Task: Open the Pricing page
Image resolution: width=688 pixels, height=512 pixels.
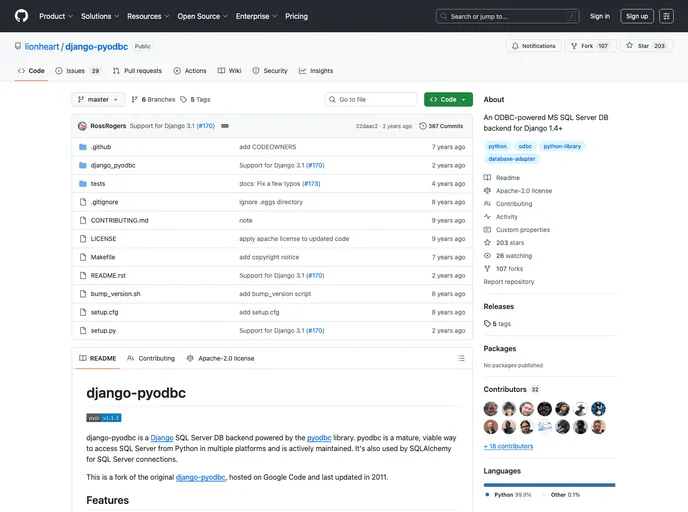Action: coord(296,16)
